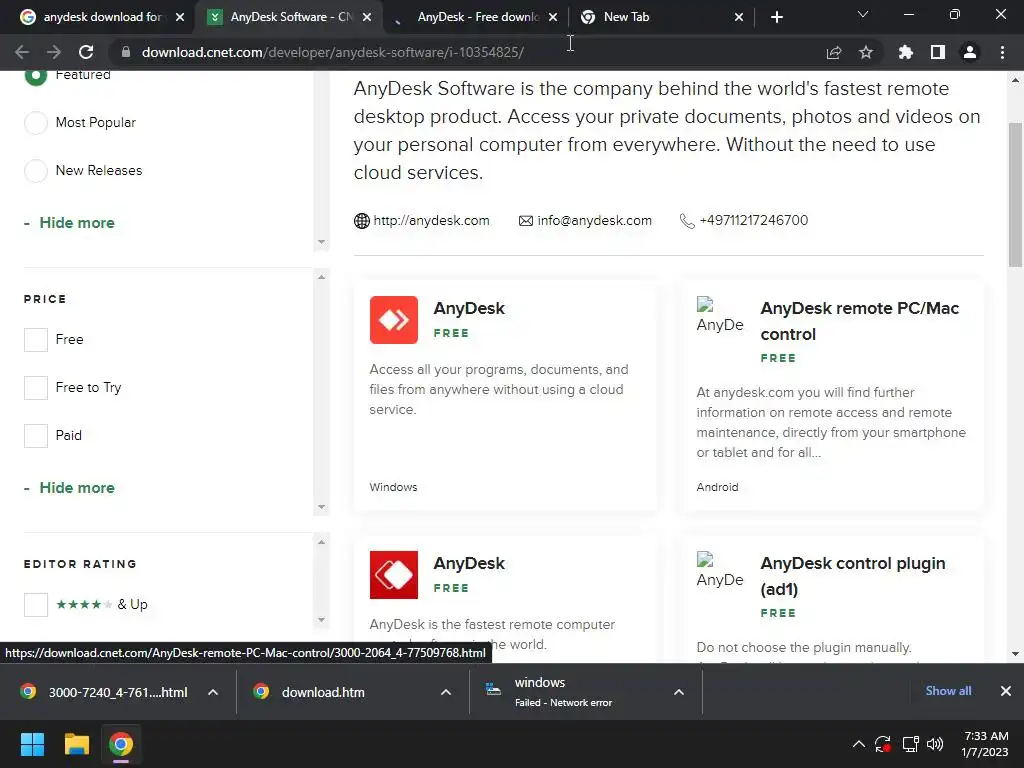This screenshot has width=1024, height=768.
Task: Switch to AnyDesk - Free download tab
Action: 477,17
